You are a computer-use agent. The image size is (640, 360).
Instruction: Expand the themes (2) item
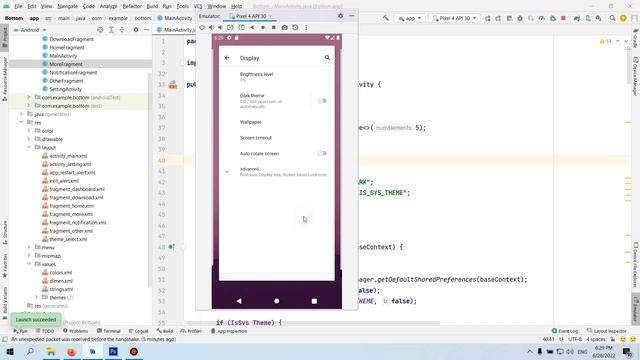click(36, 297)
